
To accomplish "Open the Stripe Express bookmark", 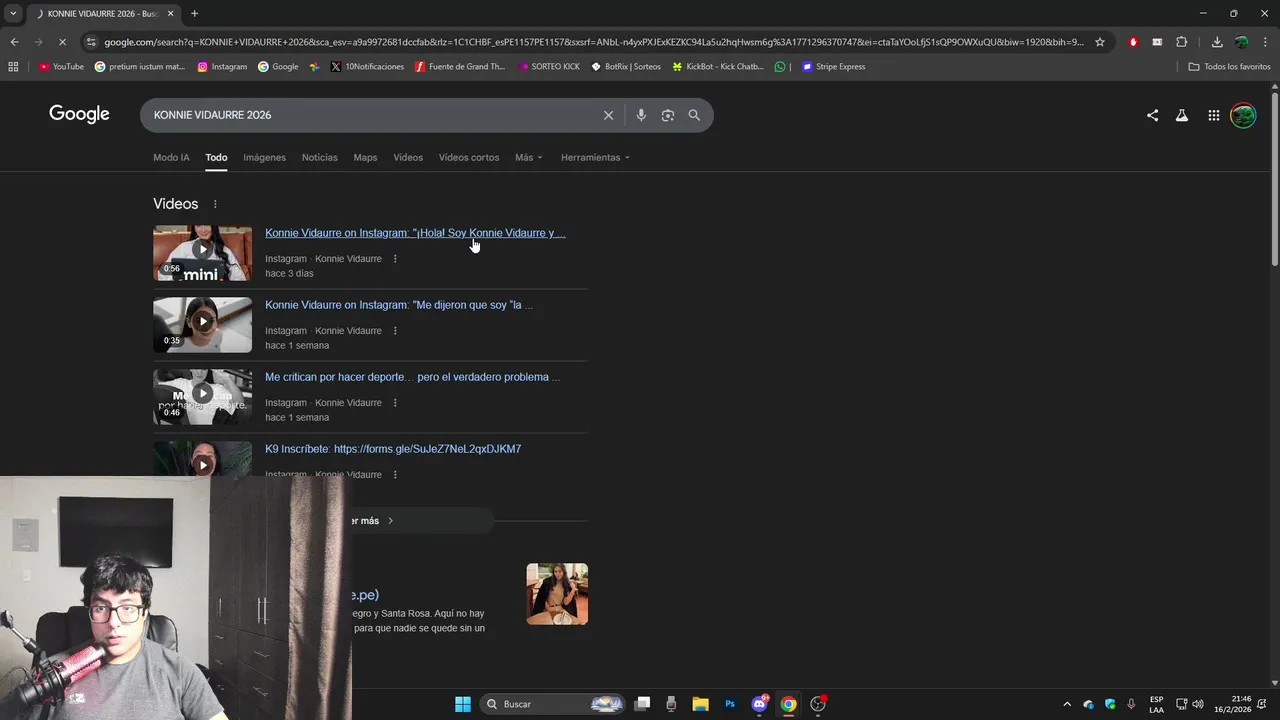I will [x=834, y=67].
